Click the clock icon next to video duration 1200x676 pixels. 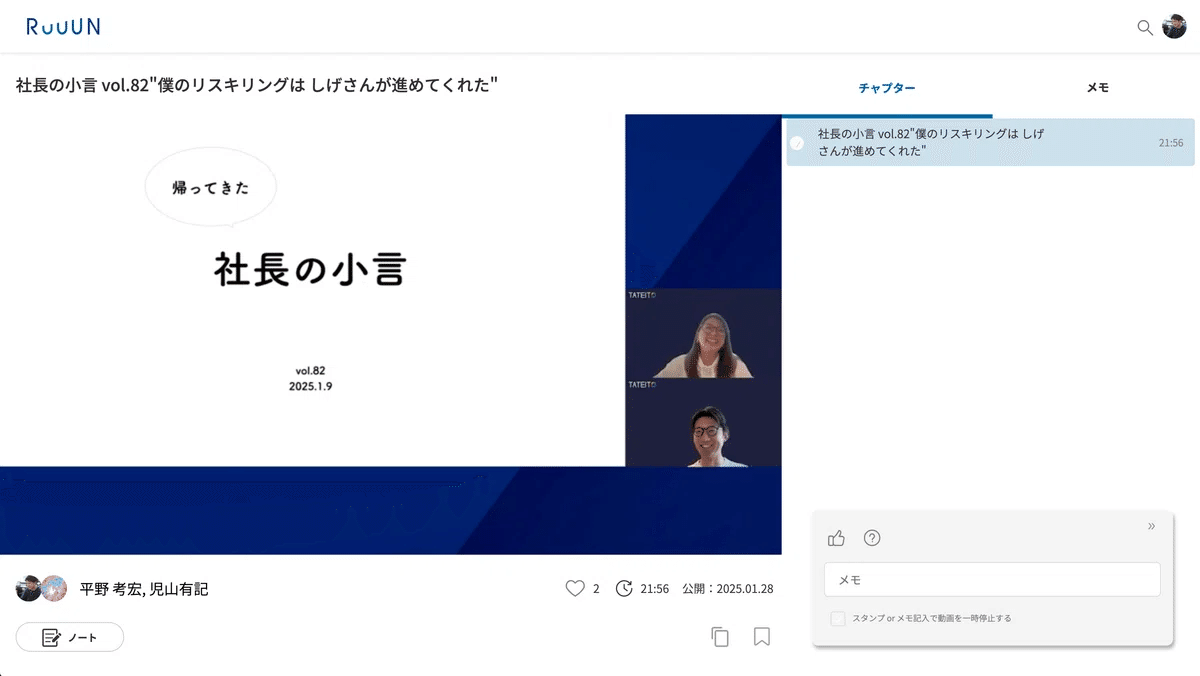[624, 589]
